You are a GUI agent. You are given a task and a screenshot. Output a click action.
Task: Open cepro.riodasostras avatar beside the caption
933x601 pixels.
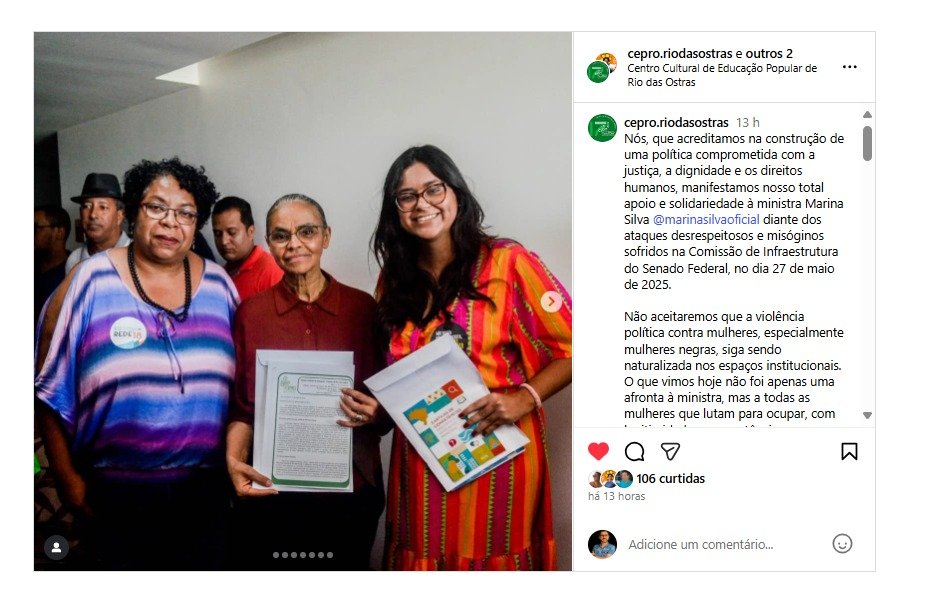click(602, 128)
